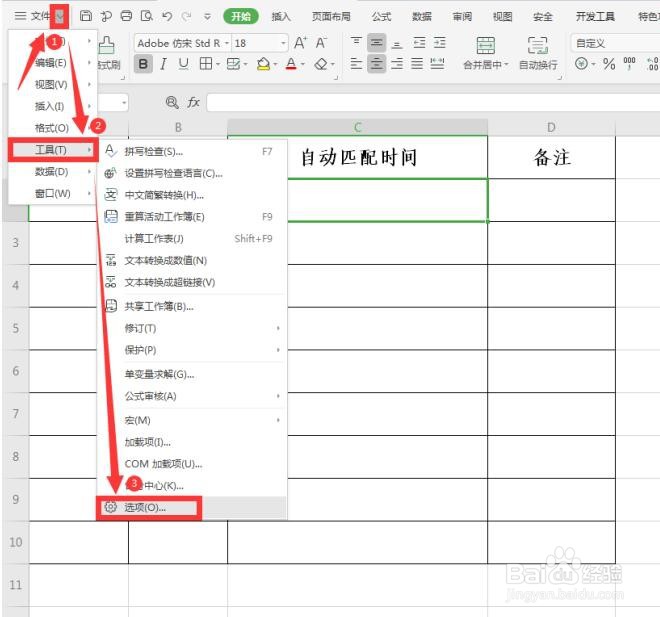The height and width of the screenshot is (617, 660).
Task: Click the Font Color A icon
Action: click(291, 64)
